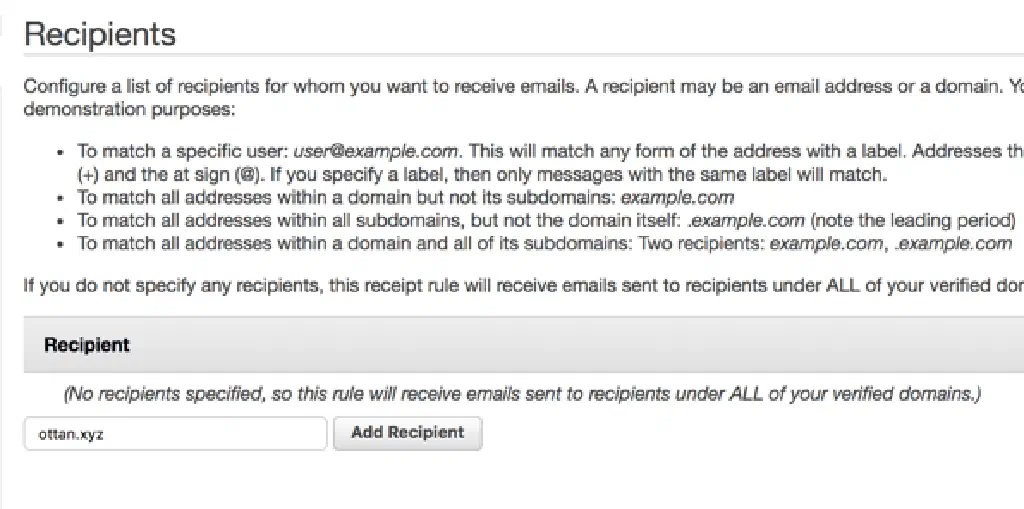
Task: Click the "and the at sign (@)" line
Action: pyautogui.click(x=150, y=175)
